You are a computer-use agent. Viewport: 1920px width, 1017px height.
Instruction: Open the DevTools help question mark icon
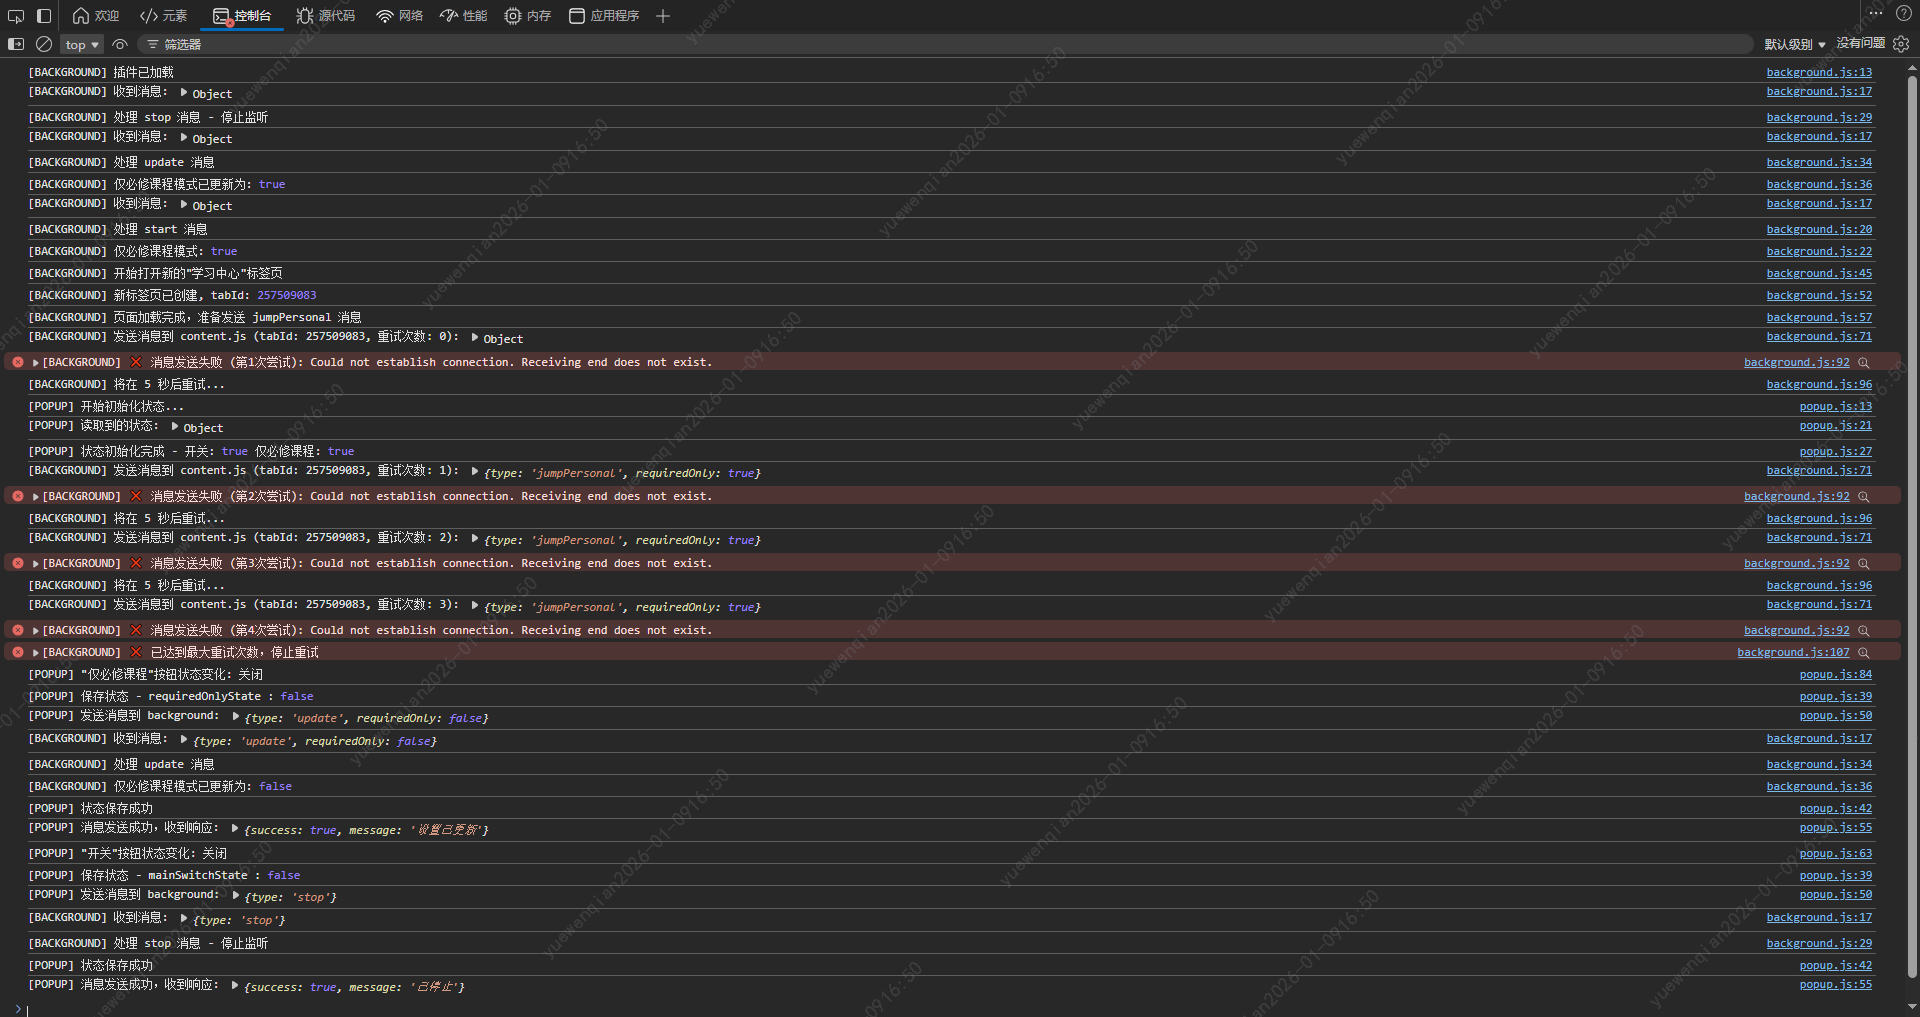pos(1904,14)
